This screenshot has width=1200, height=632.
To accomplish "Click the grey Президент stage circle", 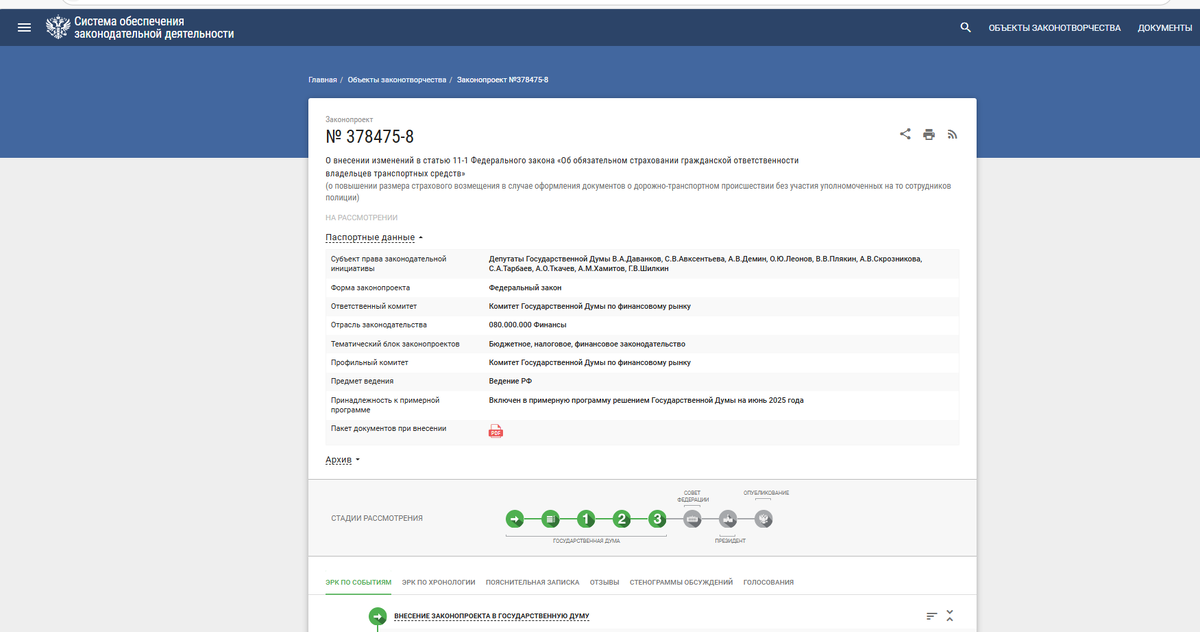I will pos(729,519).
